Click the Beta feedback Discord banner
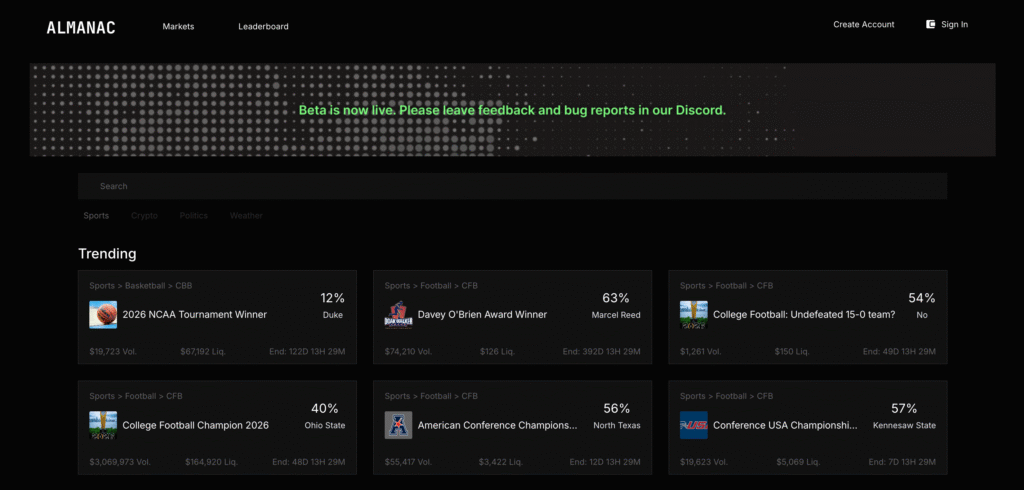Screen dimensions: 1024x490 512,110
